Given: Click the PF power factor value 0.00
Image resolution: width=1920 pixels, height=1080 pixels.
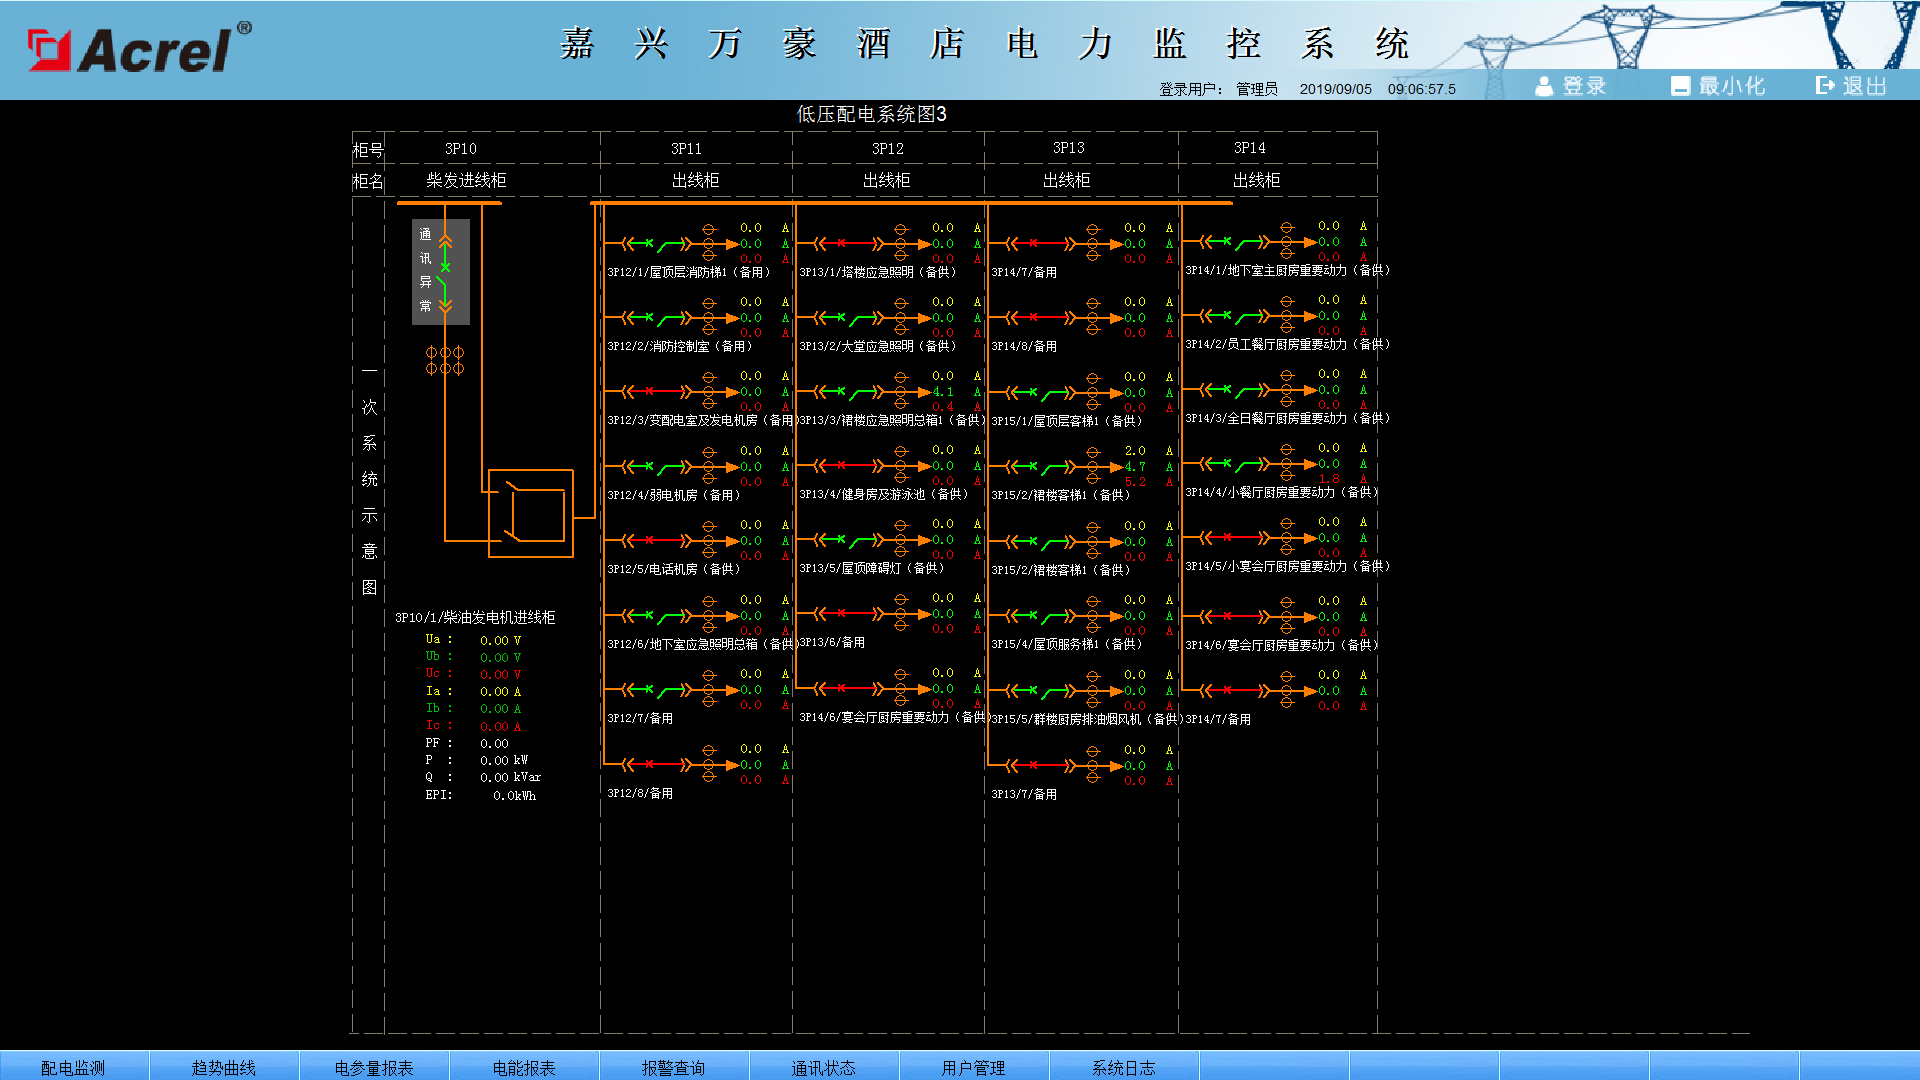Looking at the screenshot, I should coord(494,743).
